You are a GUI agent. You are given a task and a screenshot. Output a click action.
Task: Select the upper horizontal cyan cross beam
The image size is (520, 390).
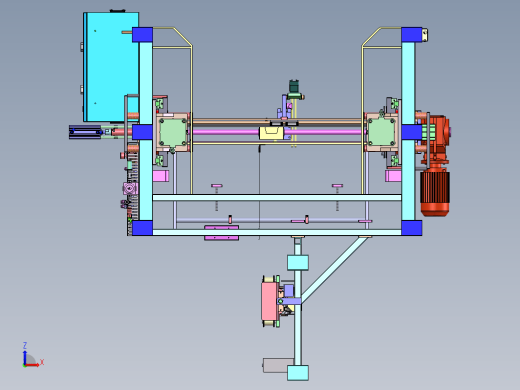pyautogui.click(x=277, y=198)
